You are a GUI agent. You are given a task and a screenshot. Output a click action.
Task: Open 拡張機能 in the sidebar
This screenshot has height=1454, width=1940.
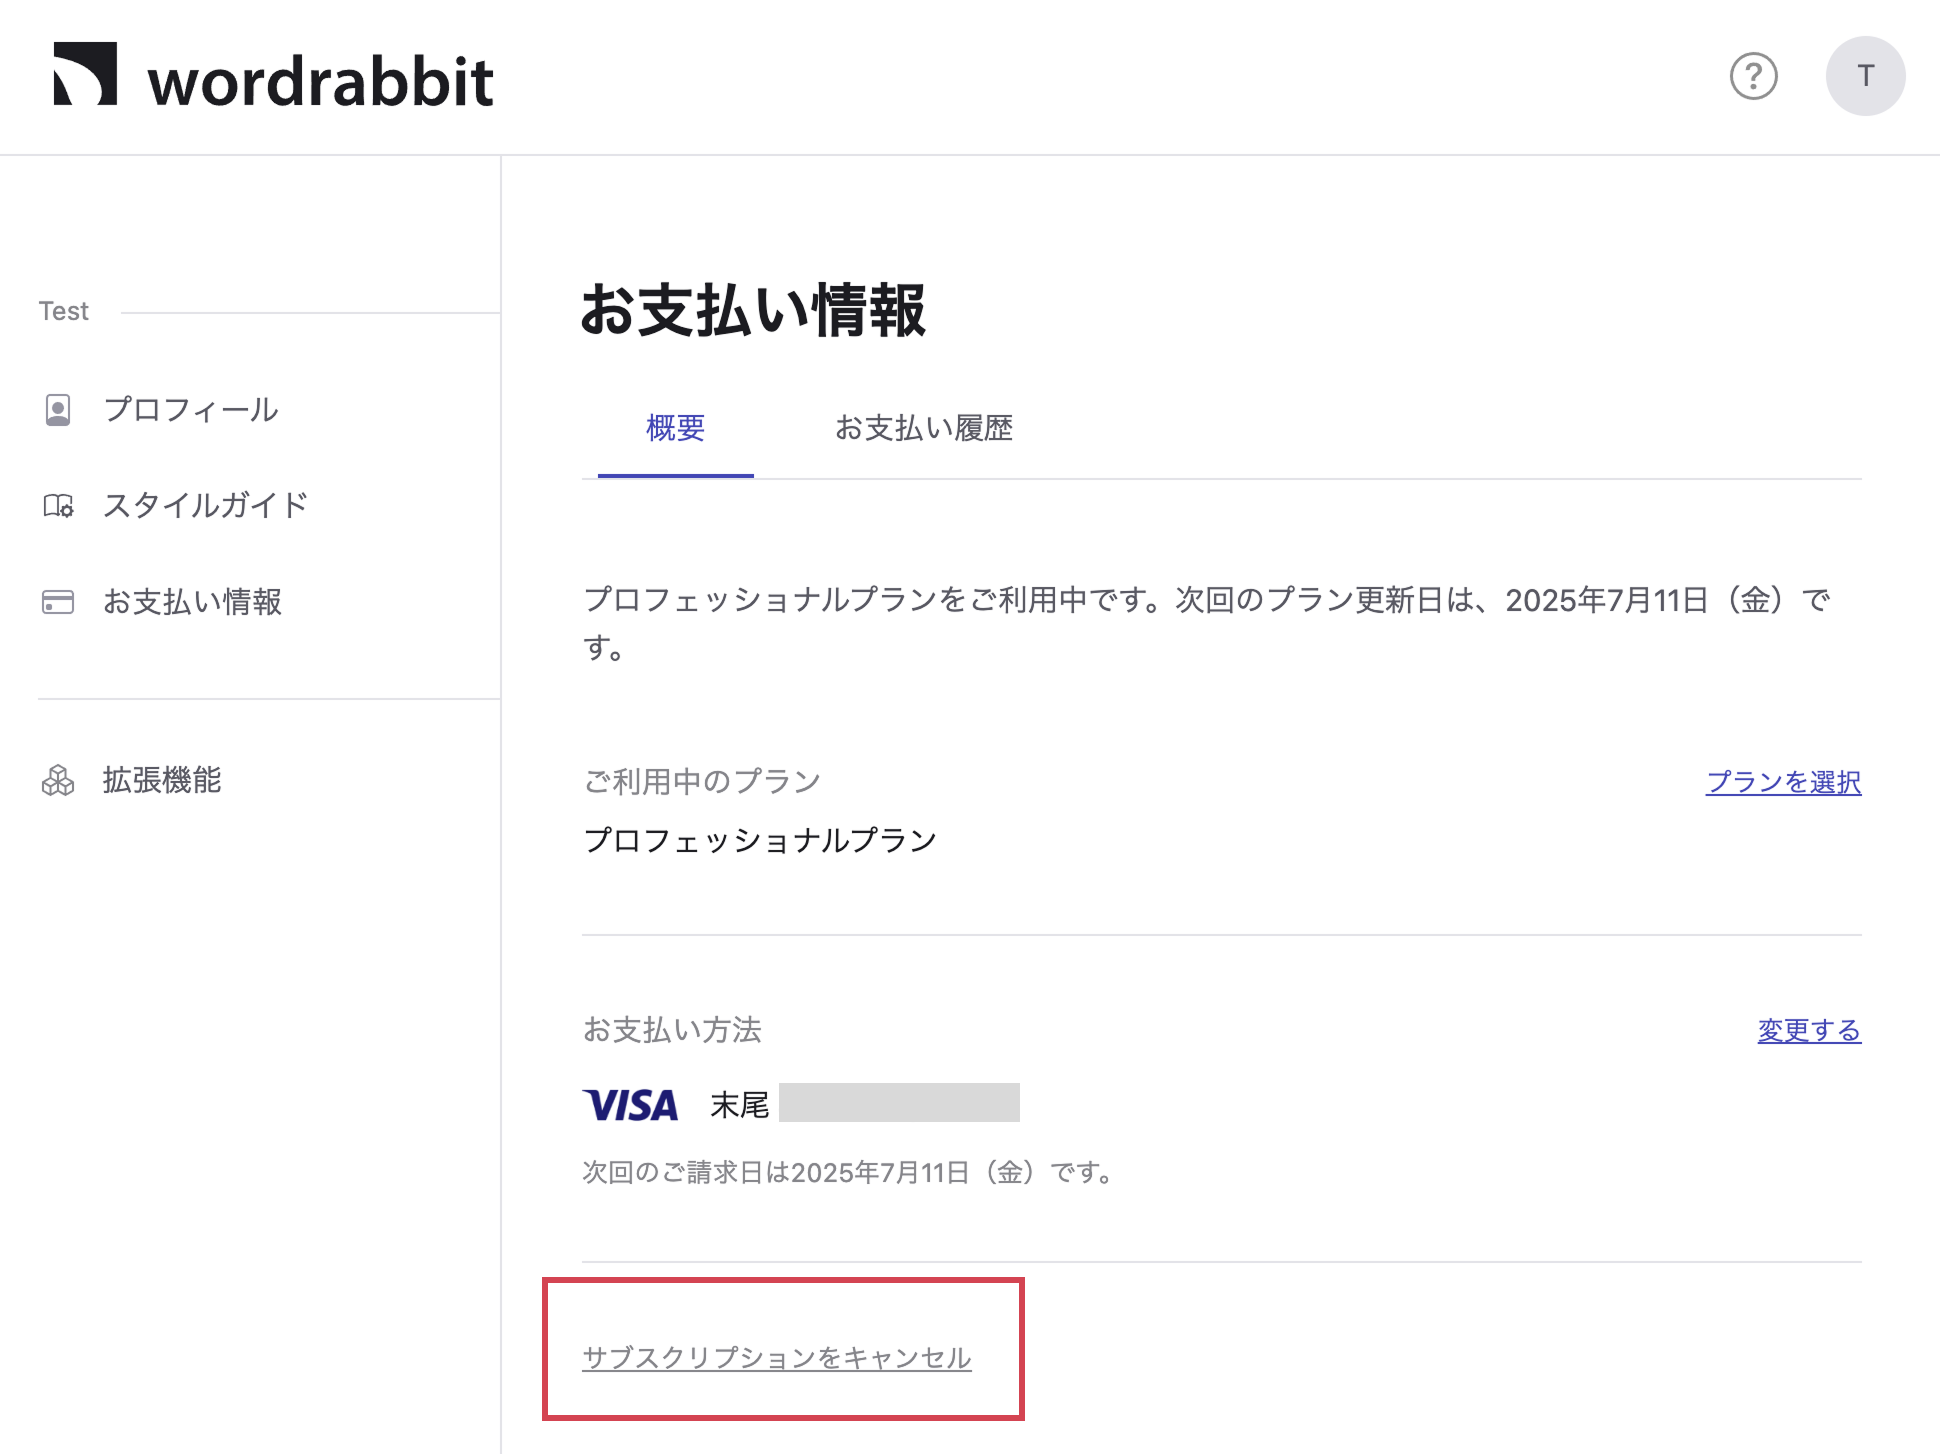(162, 780)
